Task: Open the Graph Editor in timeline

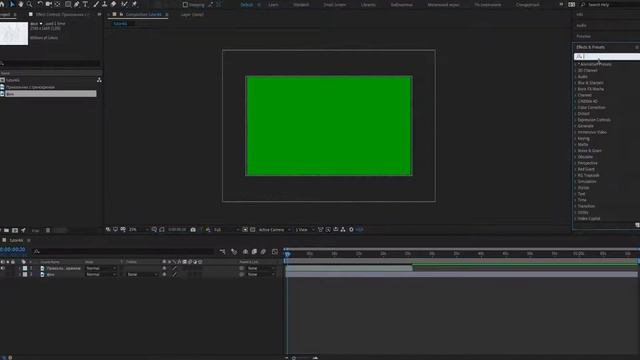Action: [275, 252]
